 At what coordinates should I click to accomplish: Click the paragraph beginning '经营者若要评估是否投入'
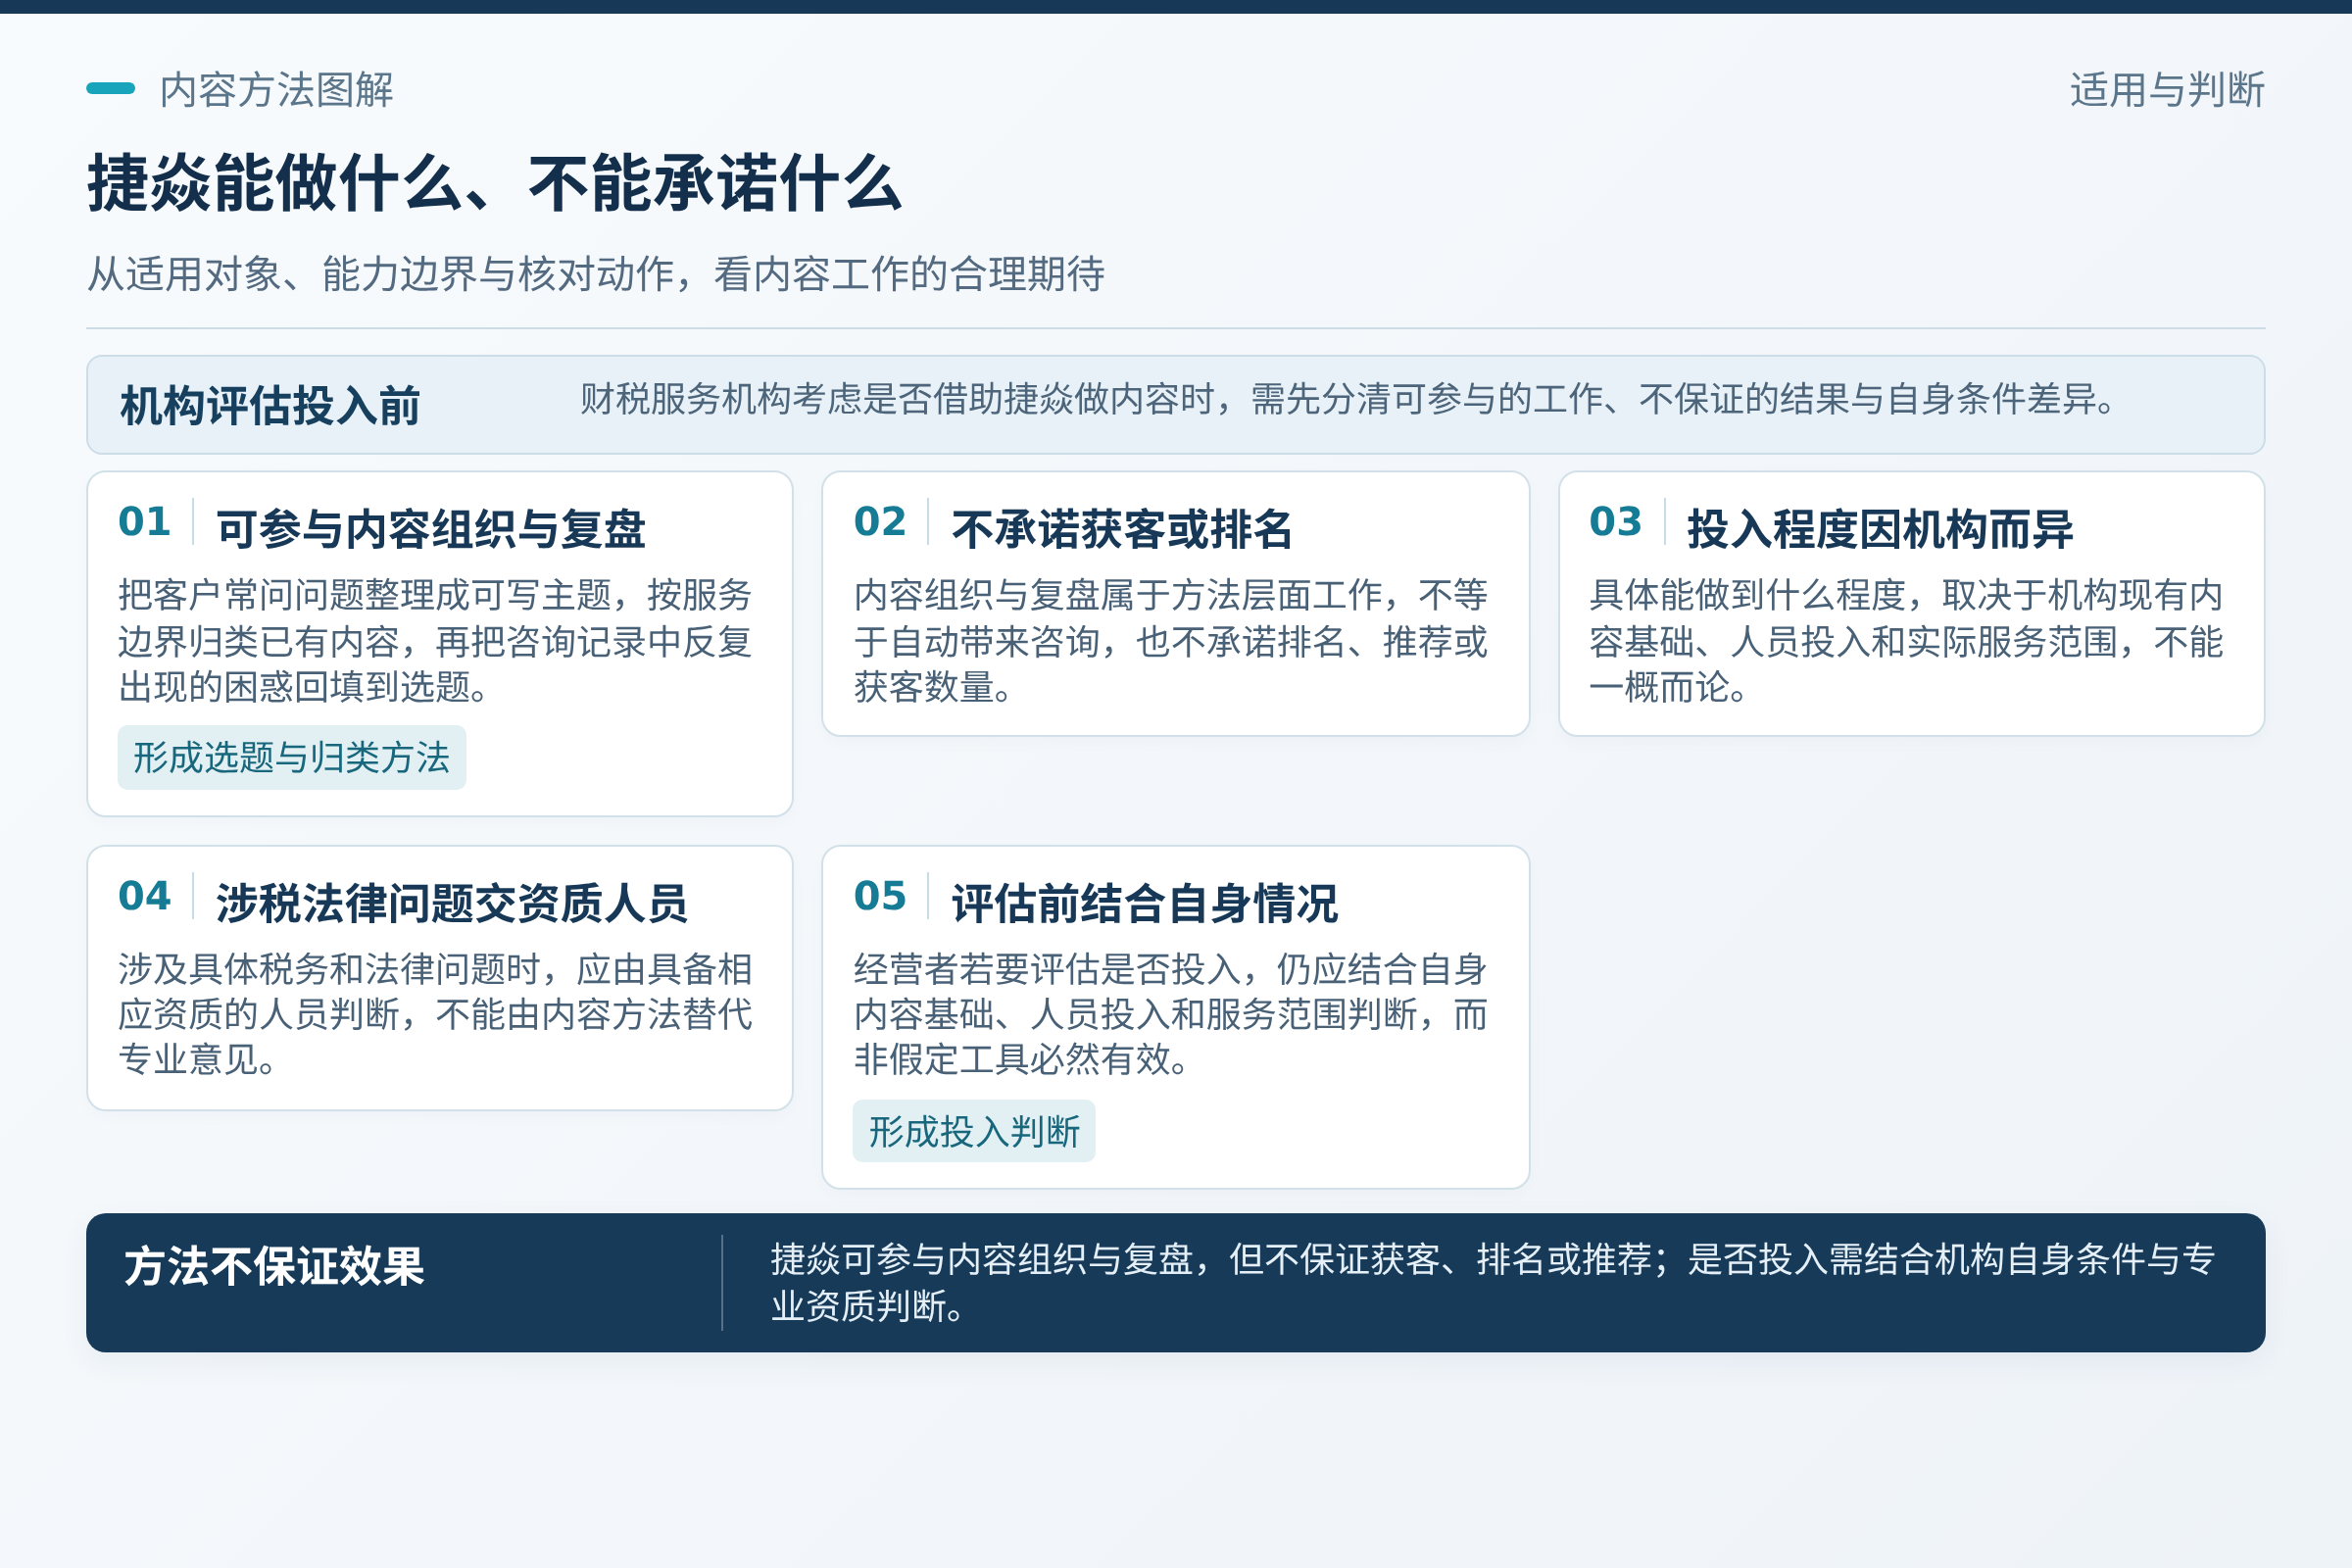click(1171, 1014)
